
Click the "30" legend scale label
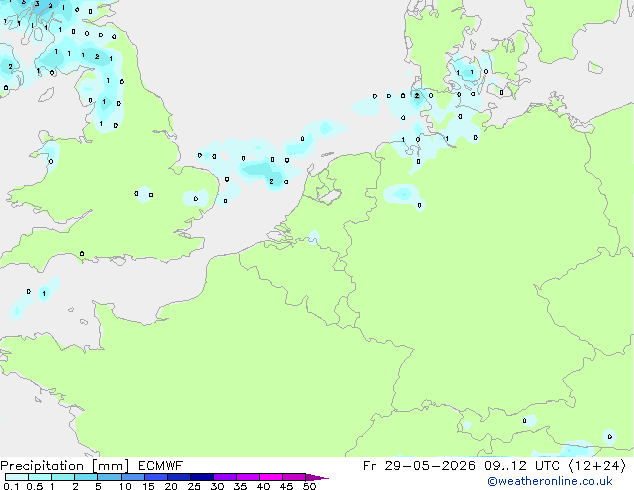pos(217,486)
